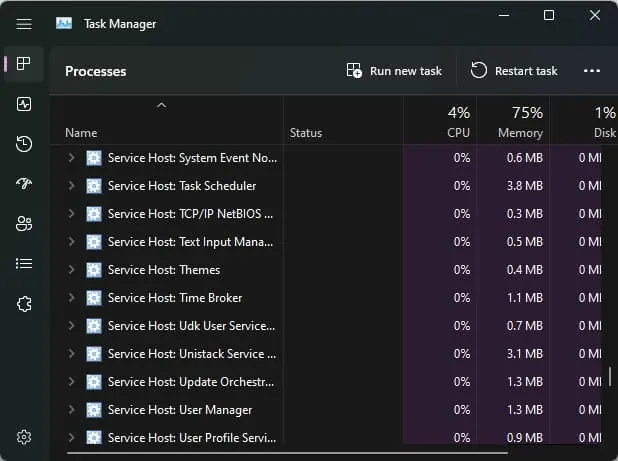Click the Task Manager app icon in title bar
Image resolution: width=618 pixels, height=461 pixels.
pyautogui.click(x=64, y=23)
